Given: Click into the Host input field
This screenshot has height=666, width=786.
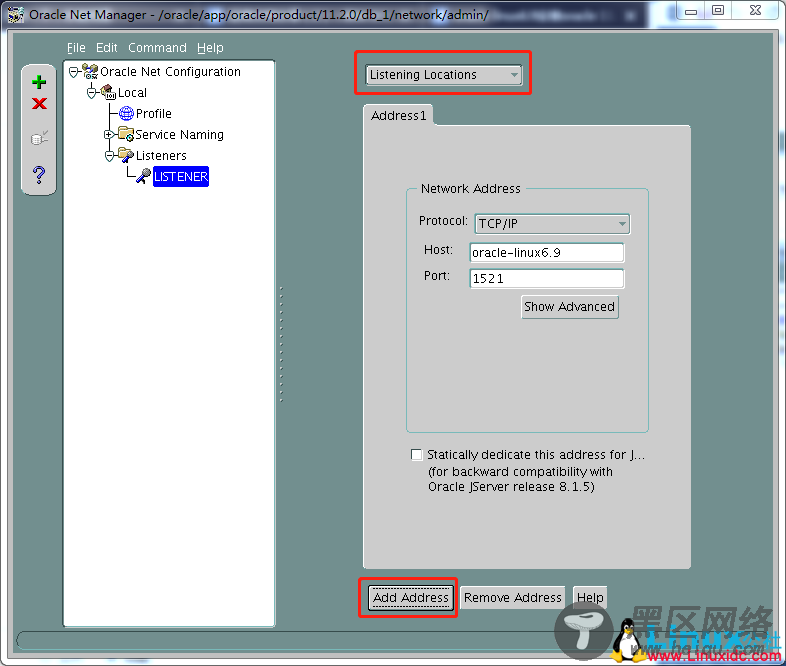Looking at the screenshot, I should coord(547,253).
